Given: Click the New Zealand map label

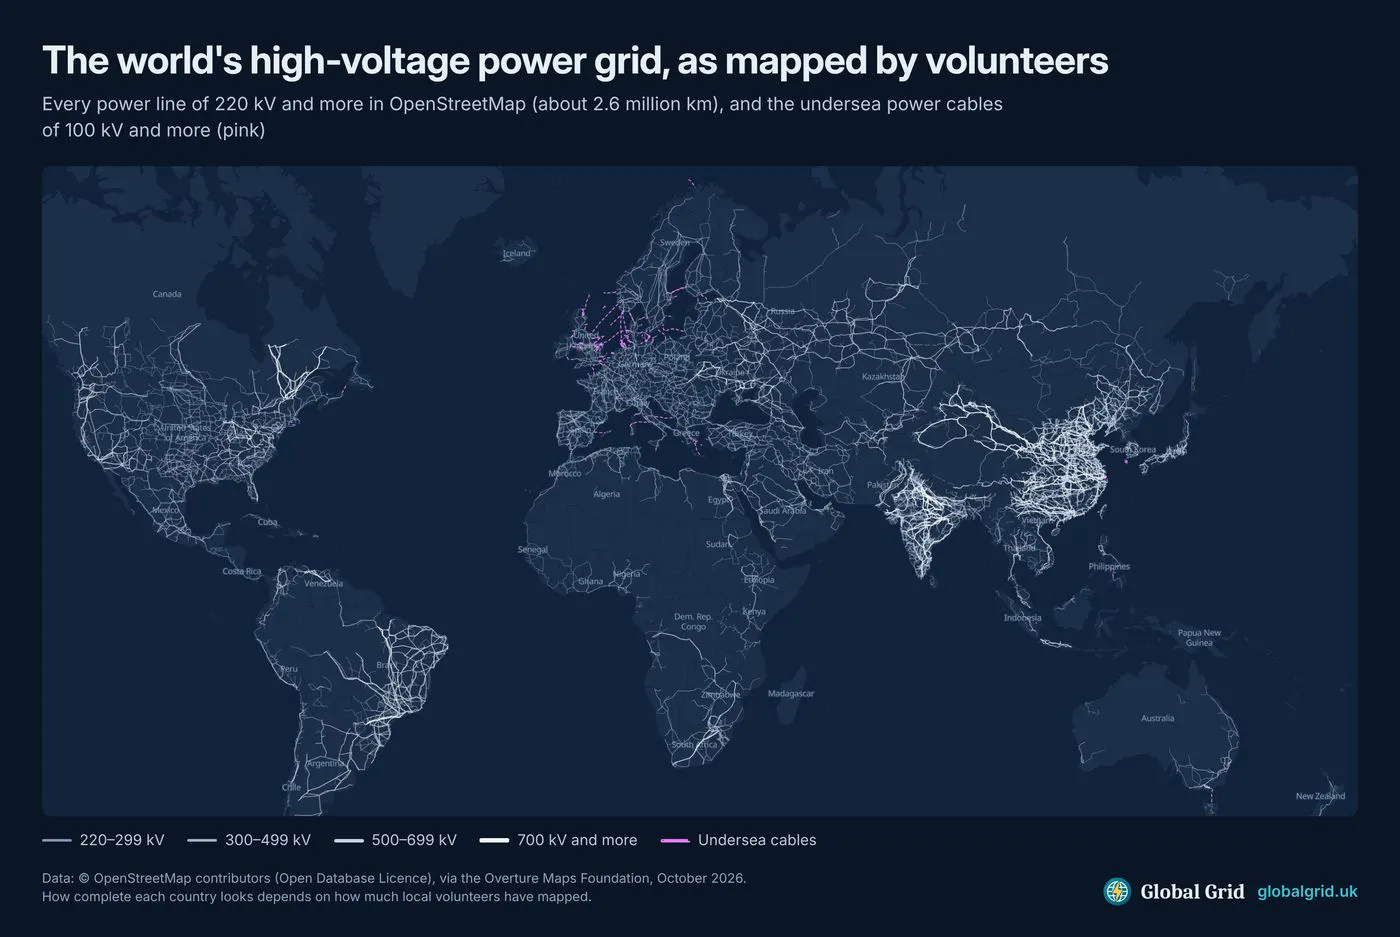Looking at the screenshot, I should click(1320, 796).
